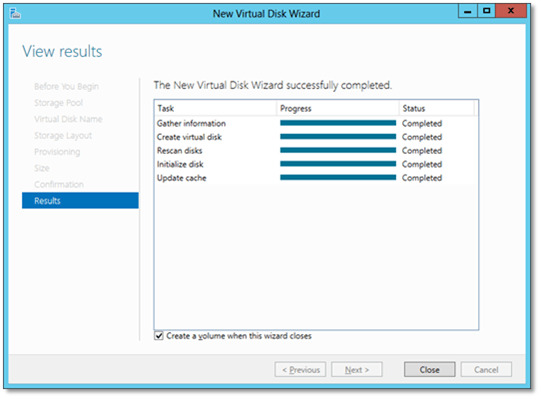Click the Next button
Viewport: 540px width, 398px height.
[357, 369]
